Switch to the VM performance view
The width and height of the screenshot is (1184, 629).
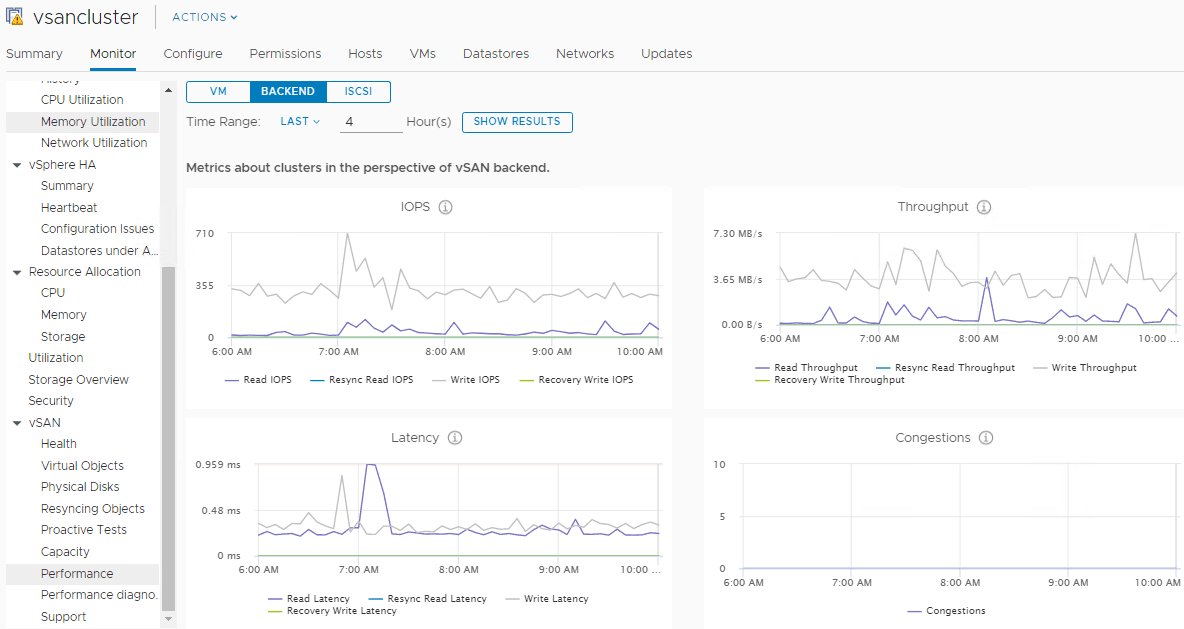(x=217, y=91)
